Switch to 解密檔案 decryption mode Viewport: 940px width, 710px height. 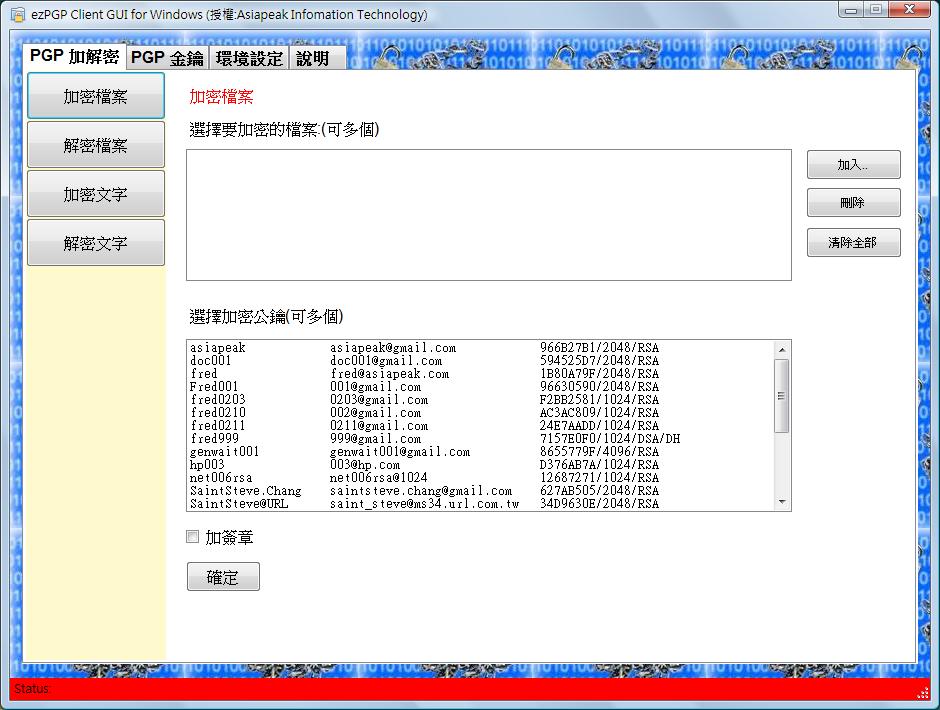95,144
